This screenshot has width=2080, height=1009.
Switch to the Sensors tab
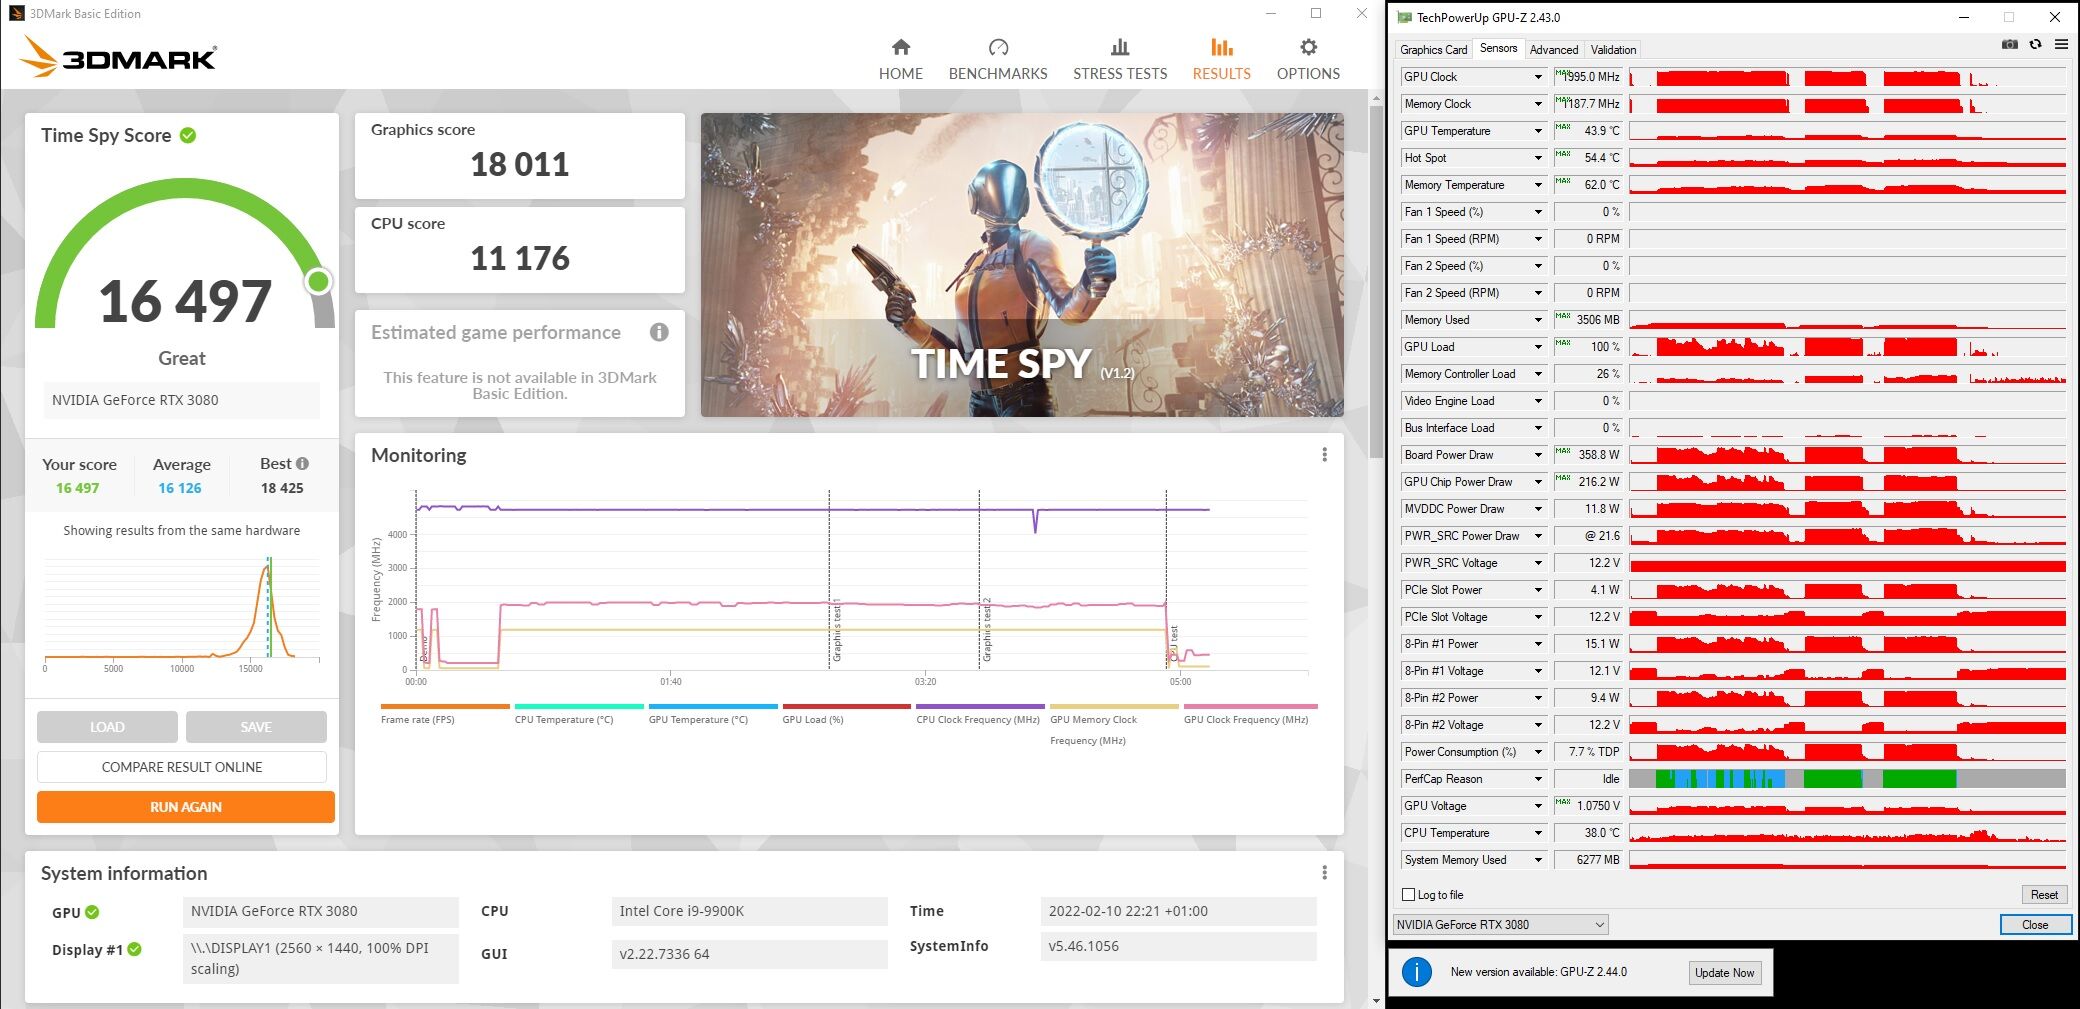point(1498,48)
